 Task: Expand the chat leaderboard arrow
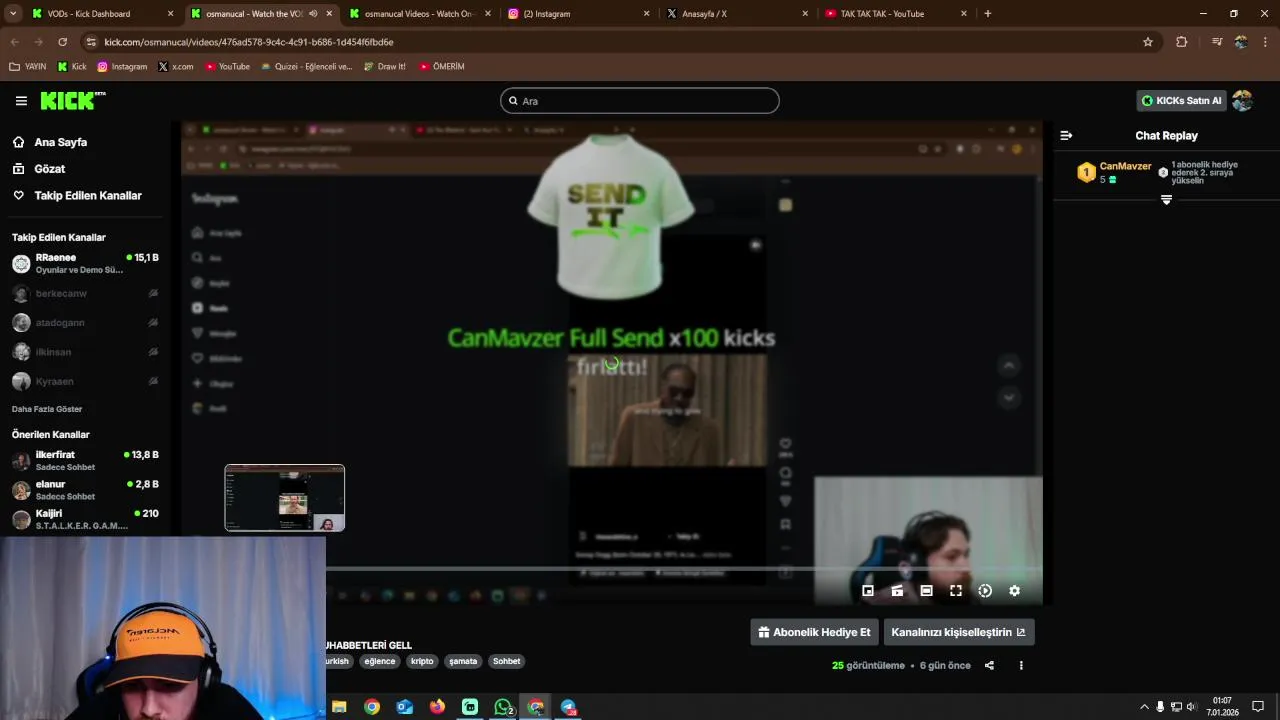(x=1166, y=200)
